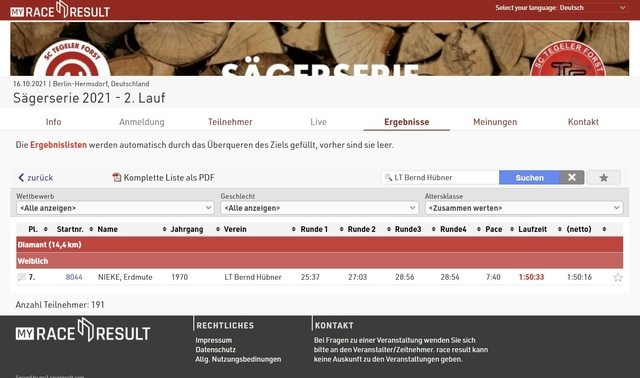
Task: Open the Geschlecht dropdown
Action: pos(319,208)
